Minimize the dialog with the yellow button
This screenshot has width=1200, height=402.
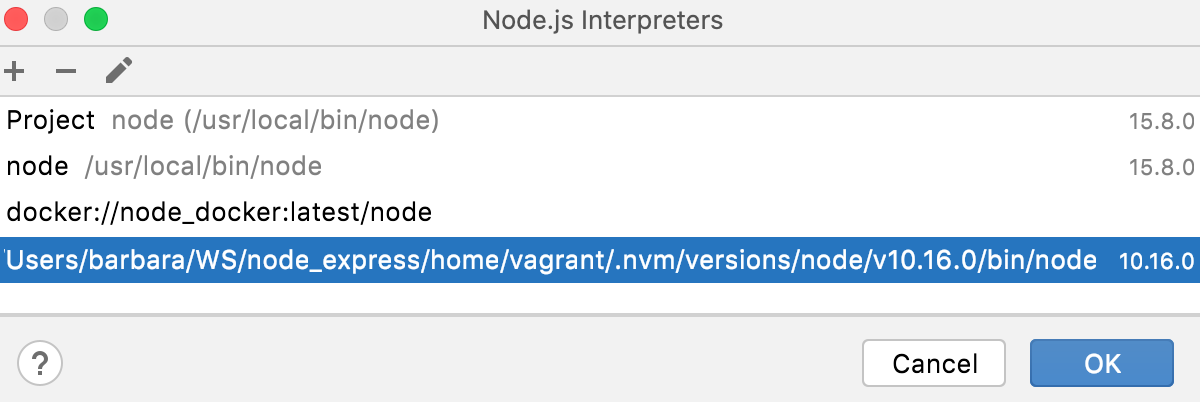coord(58,19)
